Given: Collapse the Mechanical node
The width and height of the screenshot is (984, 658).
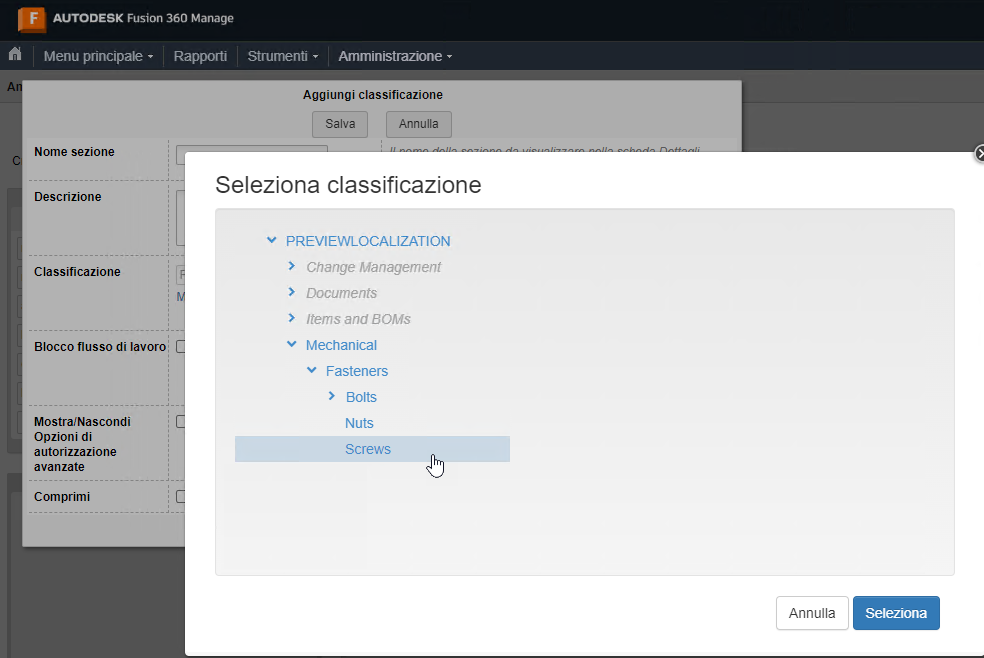Looking at the screenshot, I should click(291, 344).
